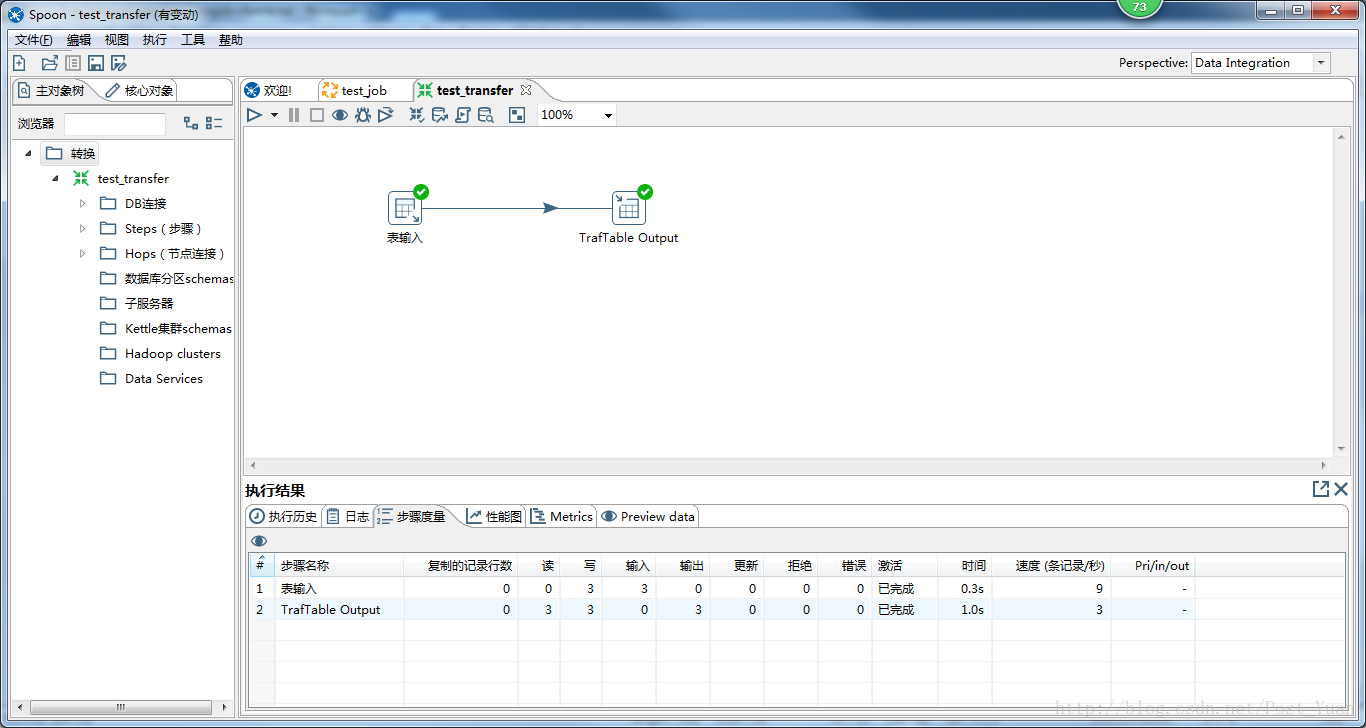Click the hop arrow between steps
1366x728 pixels.
[x=550, y=208]
